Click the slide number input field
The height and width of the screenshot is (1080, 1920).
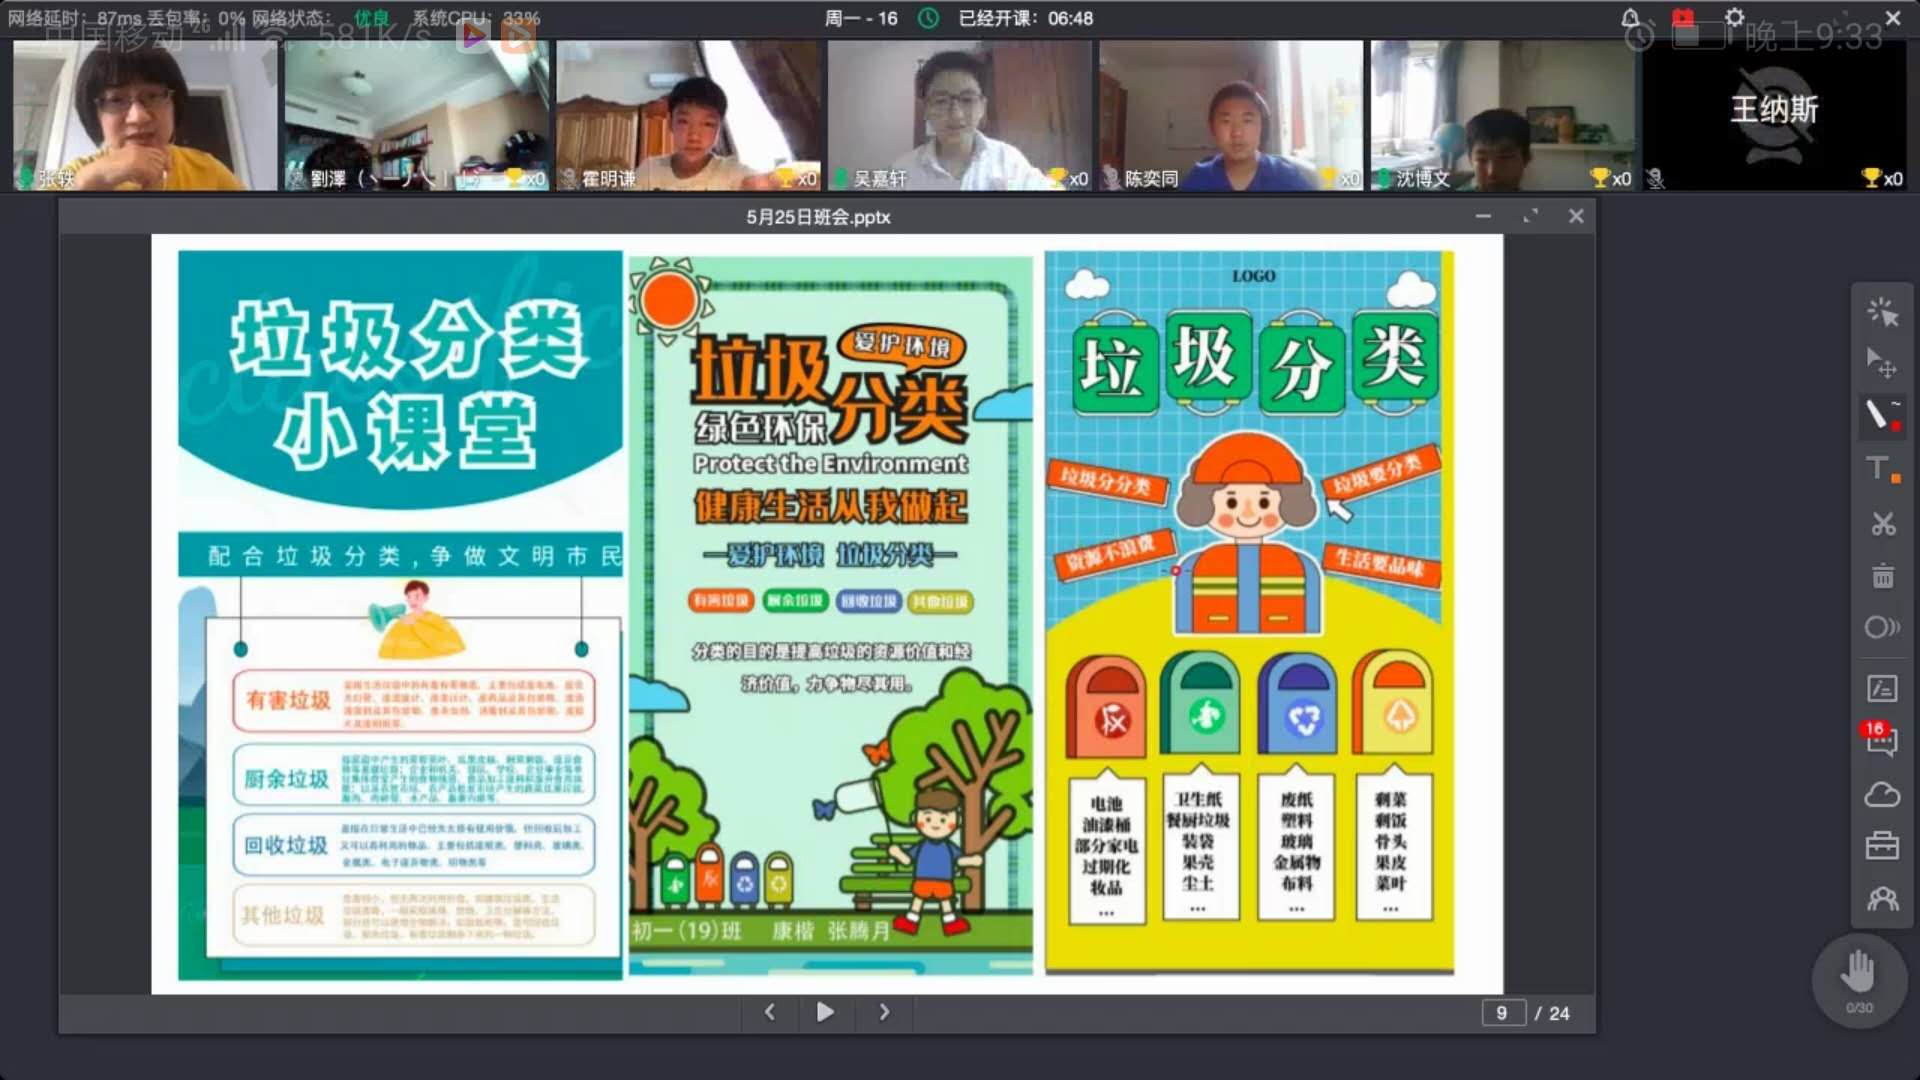(1502, 1013)
